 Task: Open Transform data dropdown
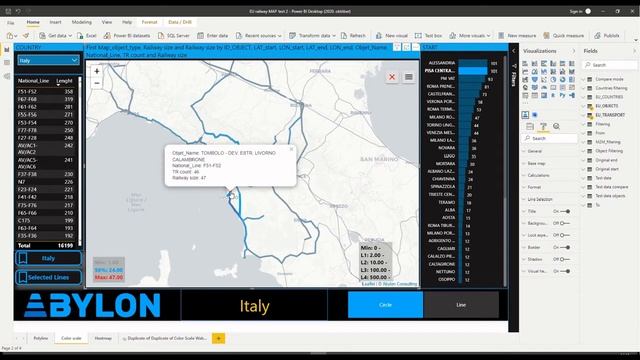(x=333, y=36)
